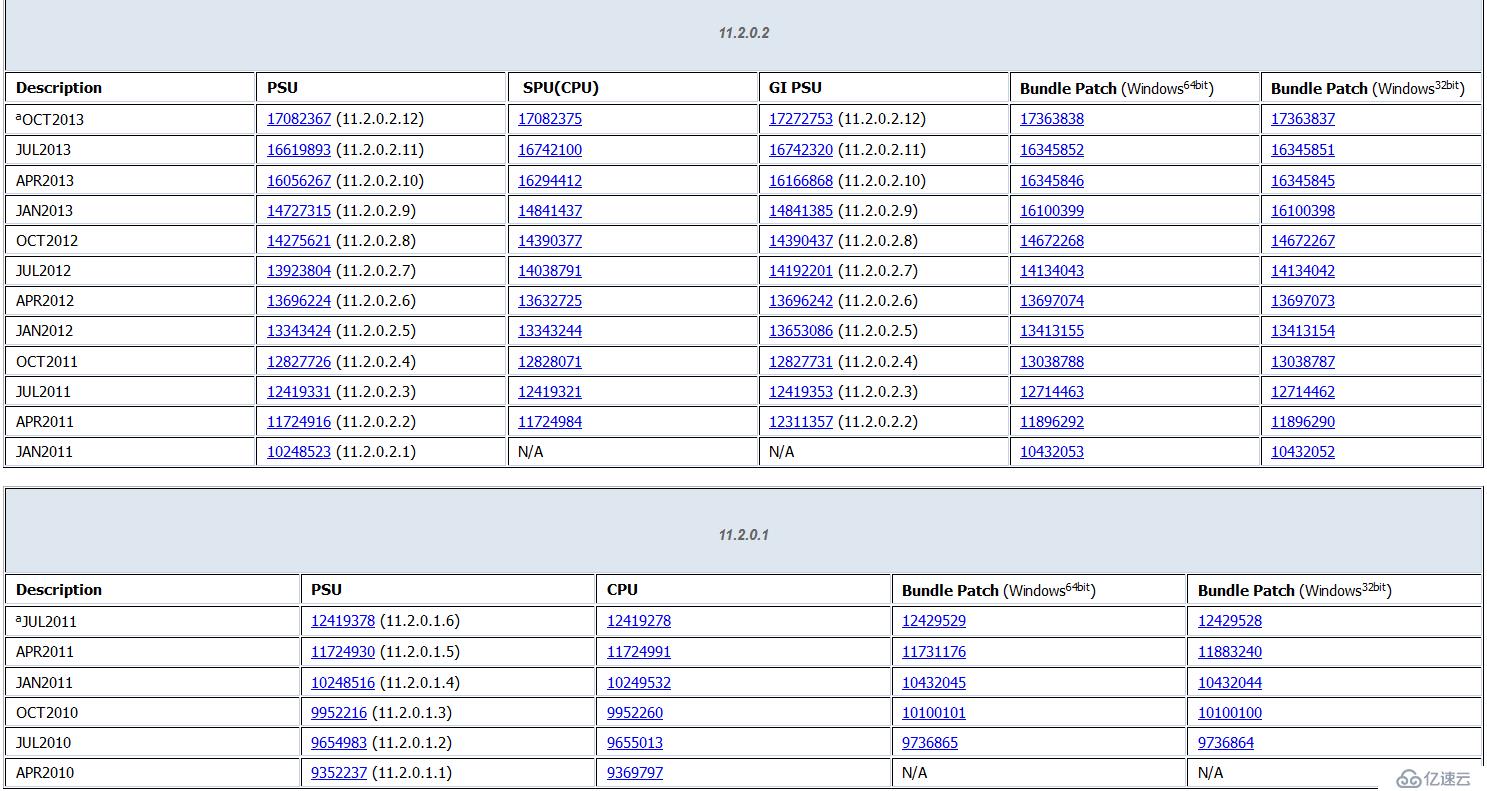Click SPU link 14390377
This screenshot has height=791, width=1487.
click(x=550, y=241)
